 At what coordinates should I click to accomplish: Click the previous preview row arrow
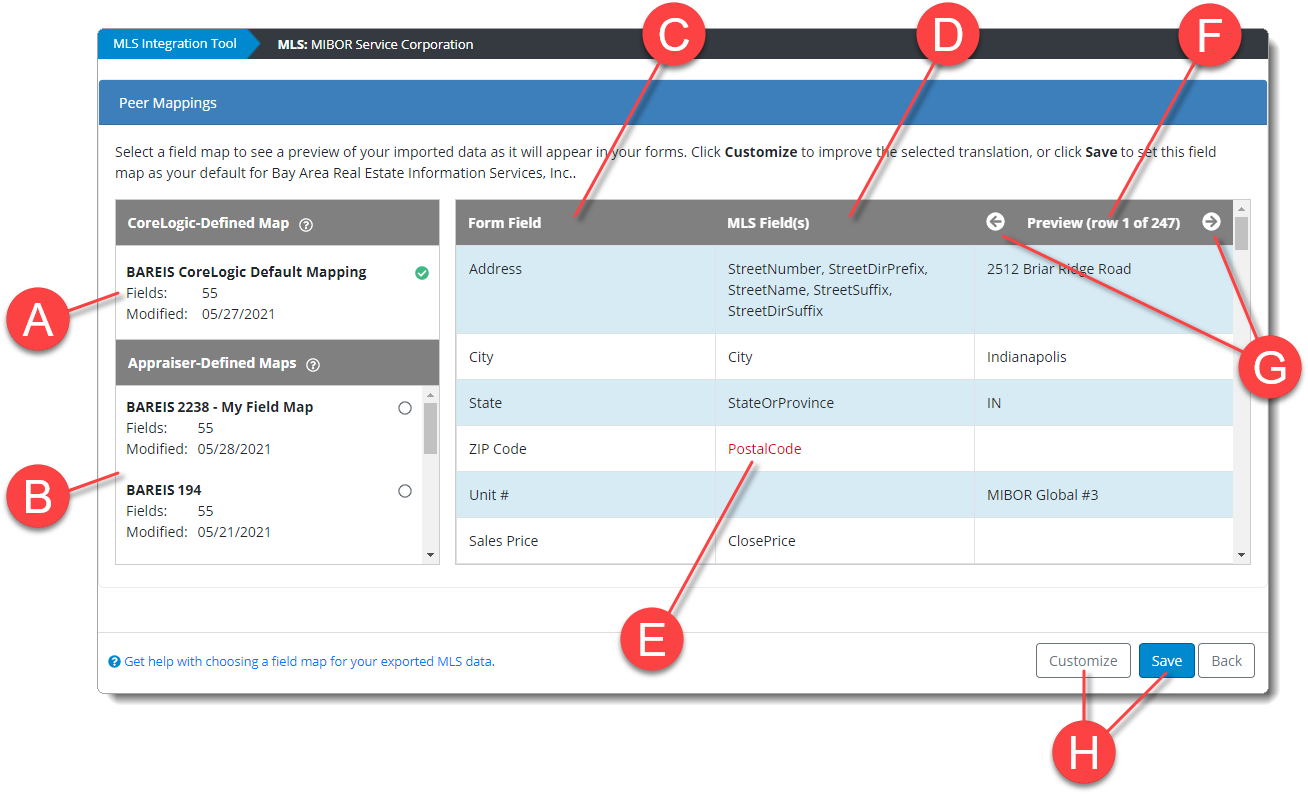pos(995,222)
